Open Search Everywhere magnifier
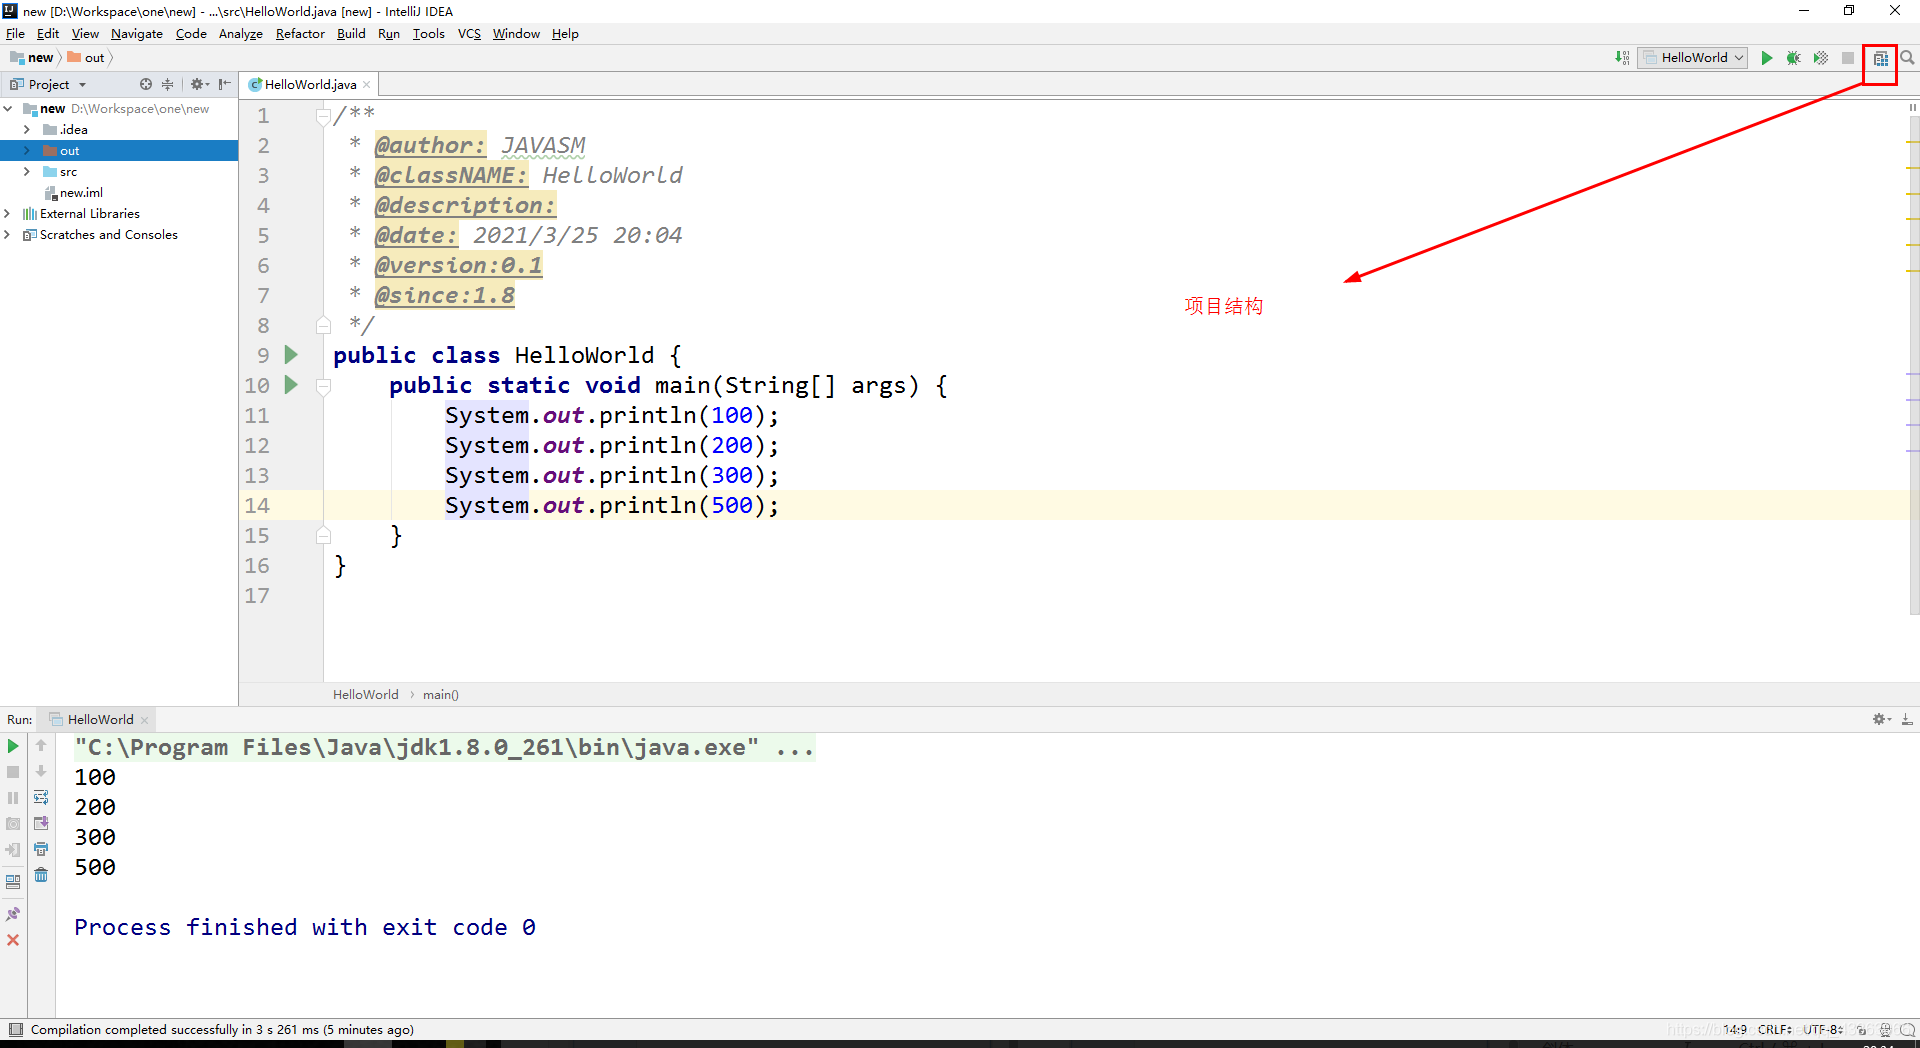 point(1907,58)
